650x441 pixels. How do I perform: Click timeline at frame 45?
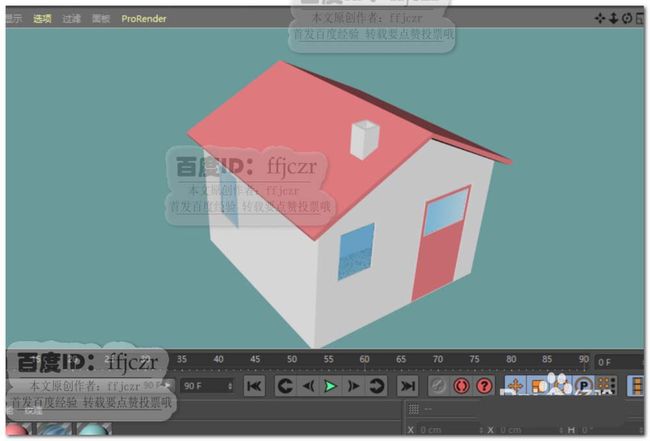pos(255,360)
